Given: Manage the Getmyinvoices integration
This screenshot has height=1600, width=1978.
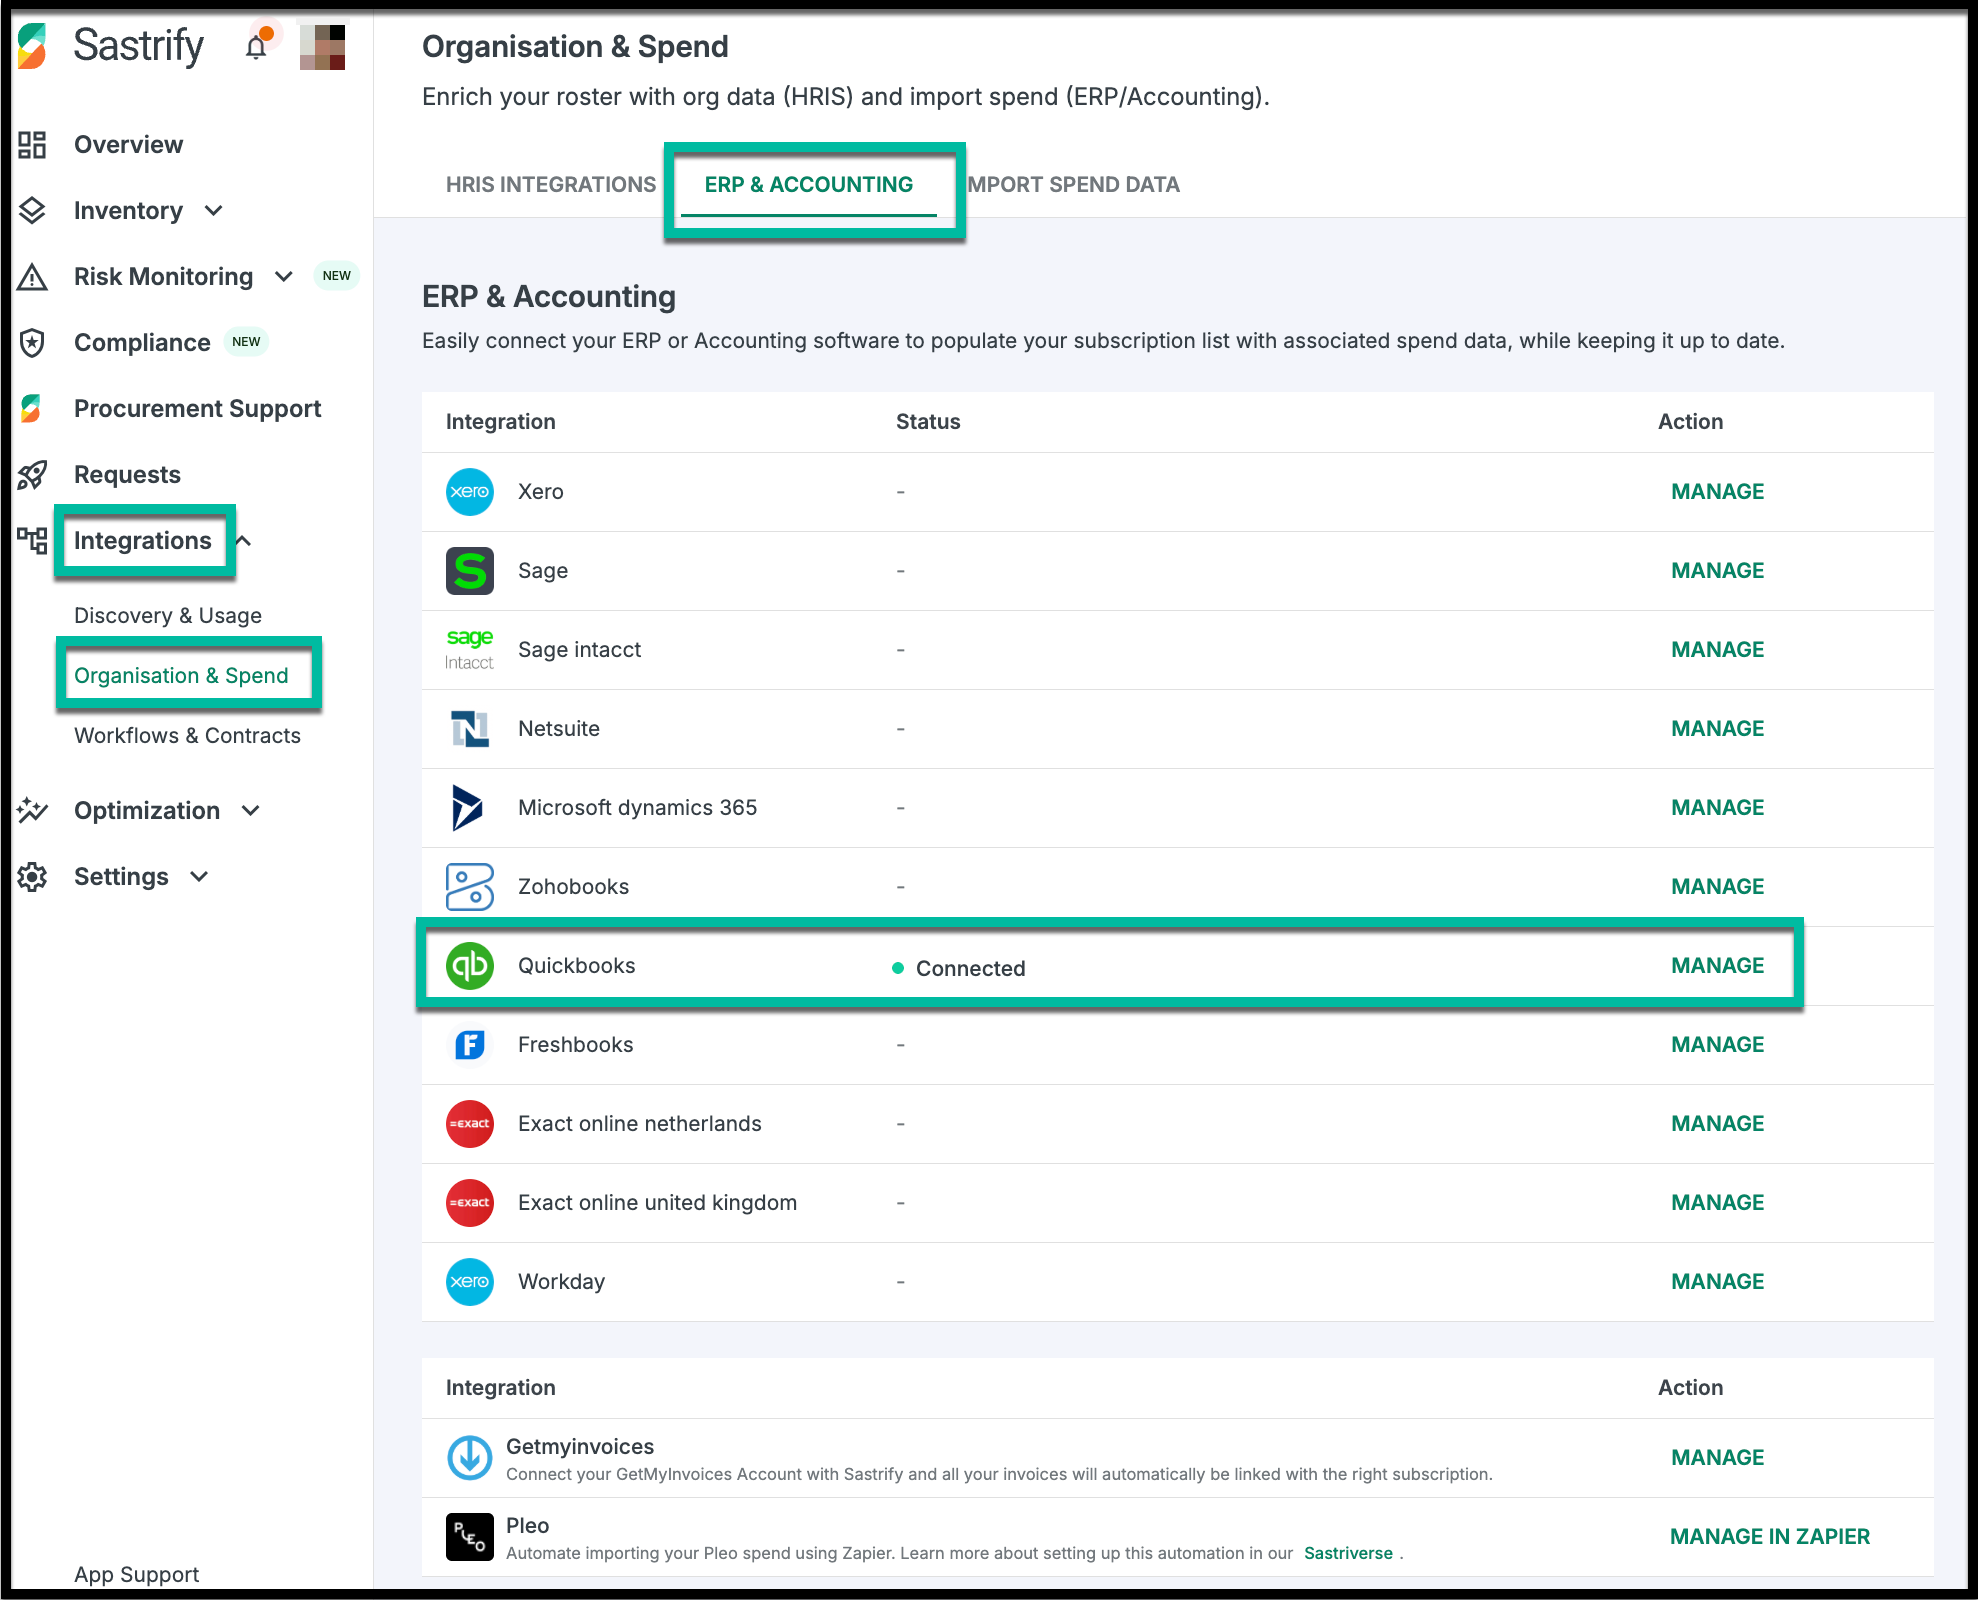Looking at the screenshot, I should pyautogui.click(x=1718, y=1458).
